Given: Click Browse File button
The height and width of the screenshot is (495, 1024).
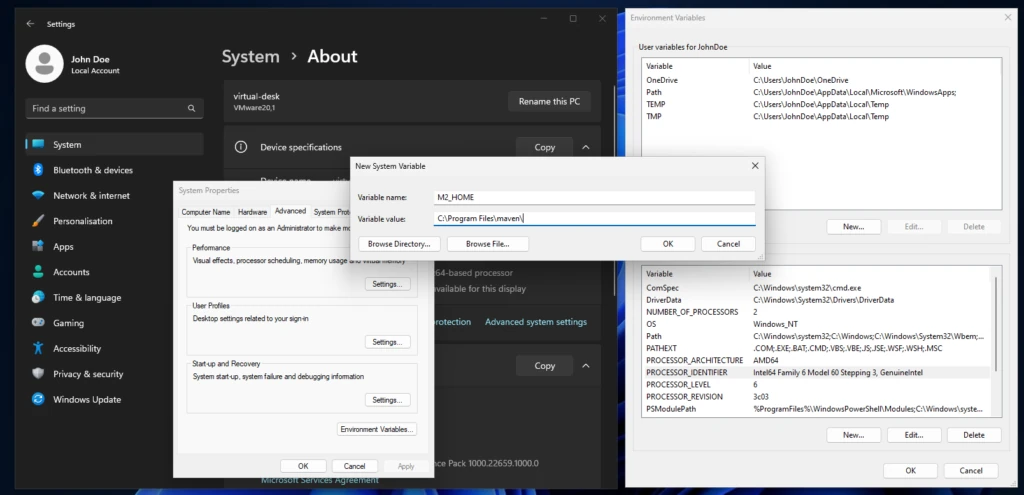Looking at the screenshot, I should (x=487, y=243).
